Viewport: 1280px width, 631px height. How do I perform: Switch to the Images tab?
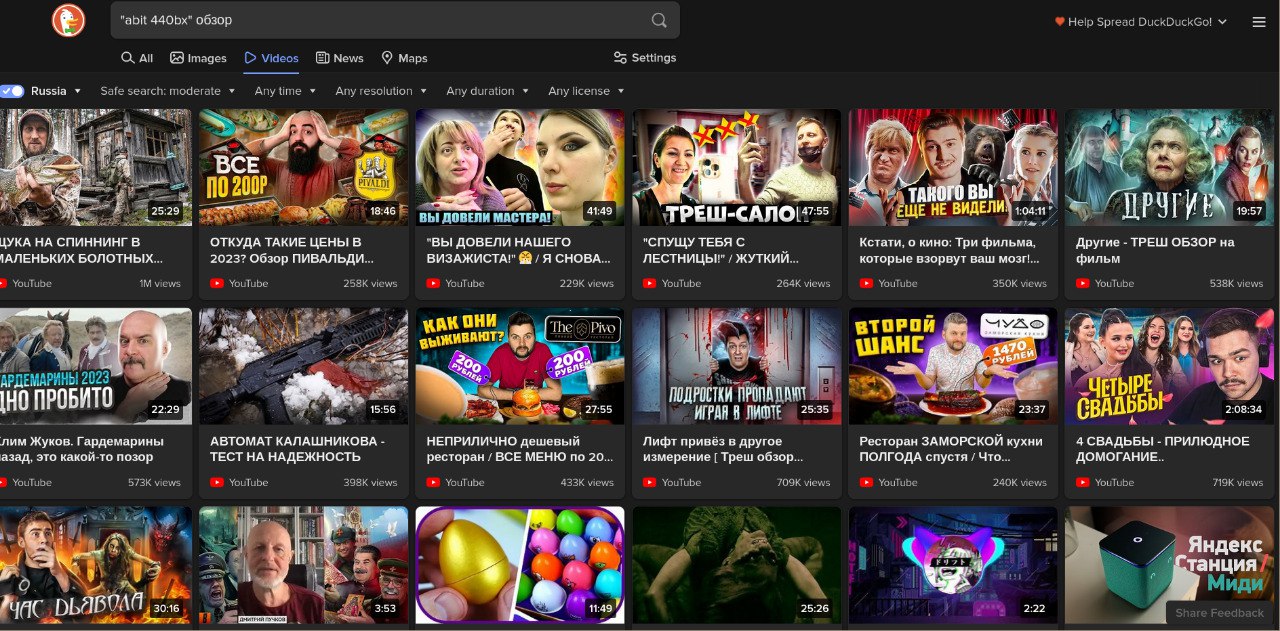tap(198, 58)
